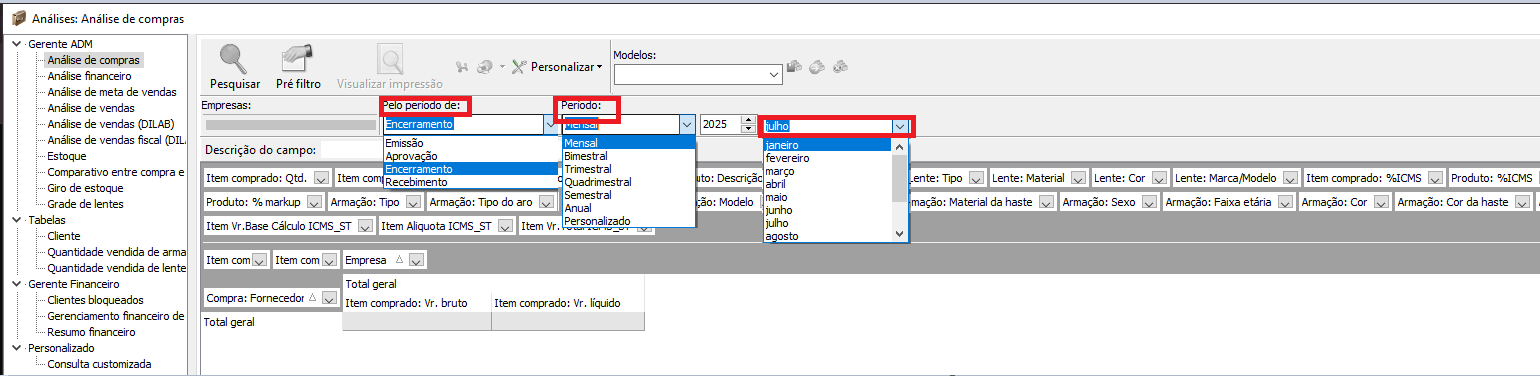Choose Aprovação in the open list
The height and width of the screenshot is (376, 1540).
[x=470, y=156]
